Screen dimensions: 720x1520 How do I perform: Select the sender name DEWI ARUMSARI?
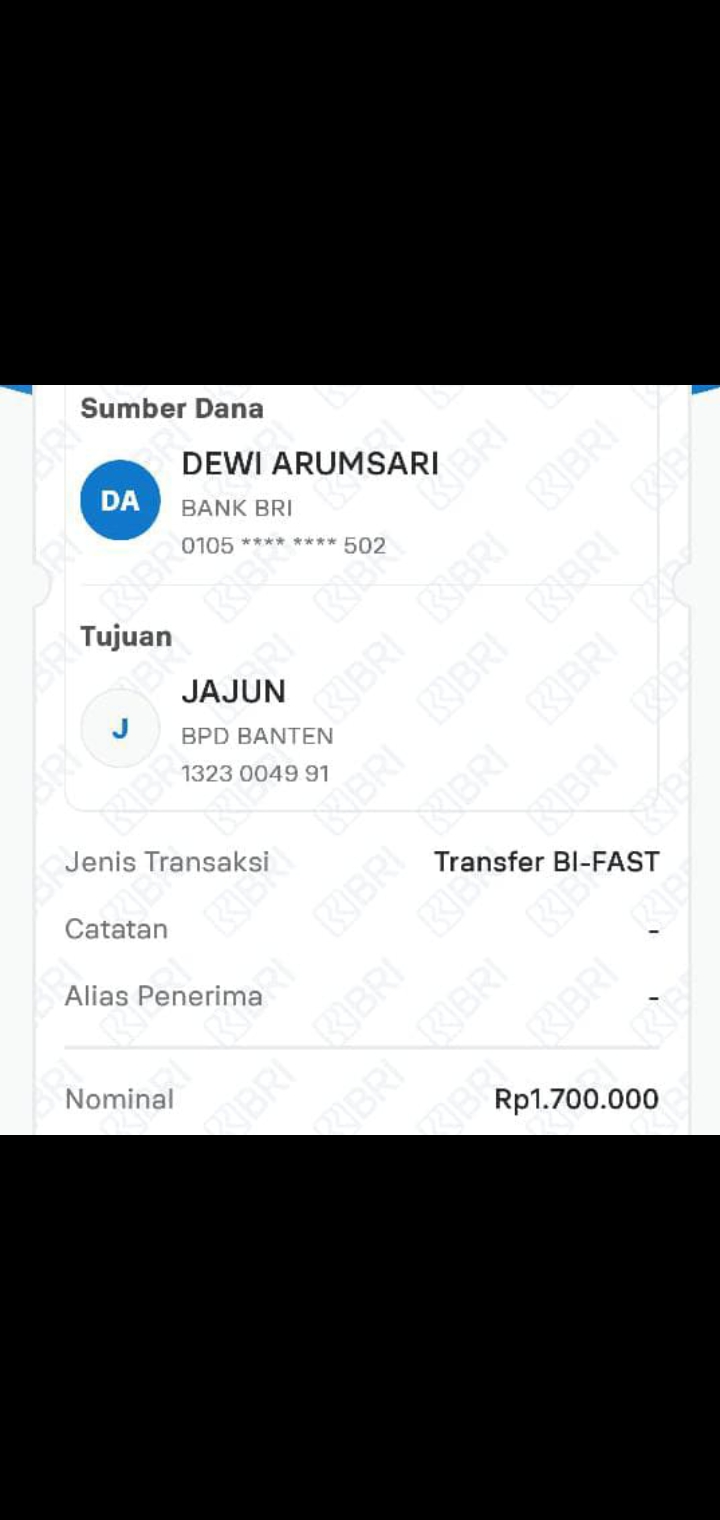coord(310,464)
